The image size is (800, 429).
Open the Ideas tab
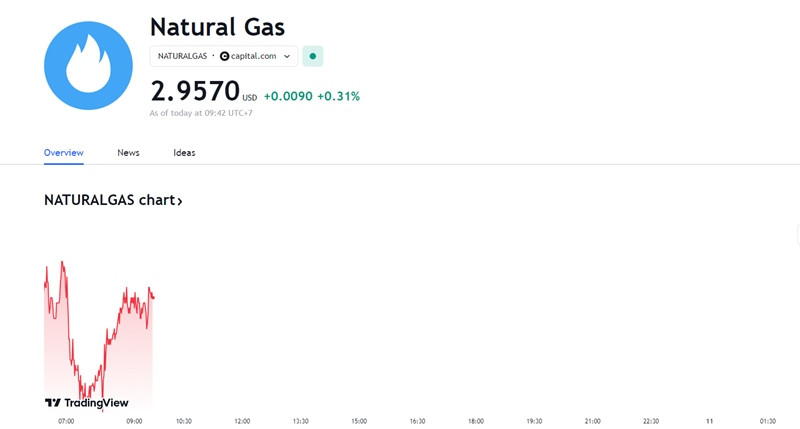click(x=184, y=153)
